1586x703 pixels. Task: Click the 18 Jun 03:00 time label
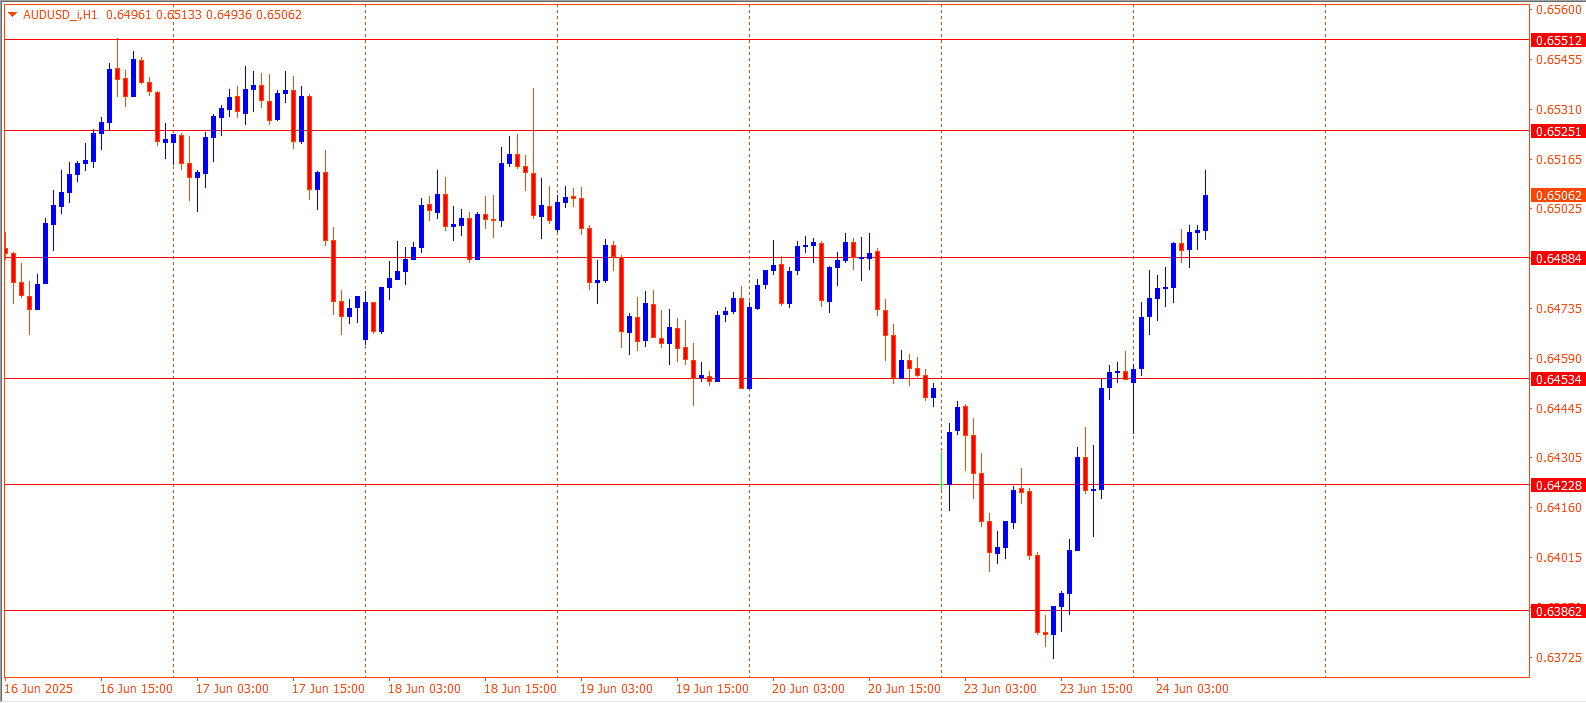pos(424,689)
